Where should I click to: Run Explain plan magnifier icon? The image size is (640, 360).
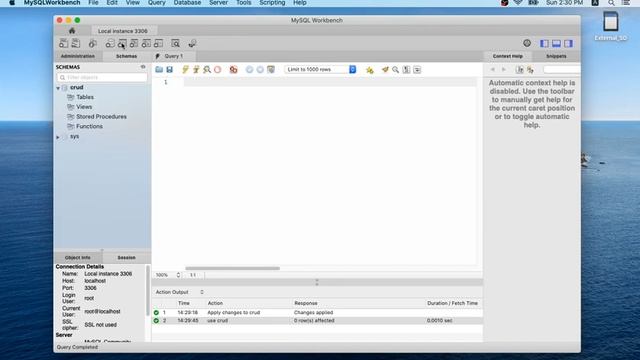point(207,69)
